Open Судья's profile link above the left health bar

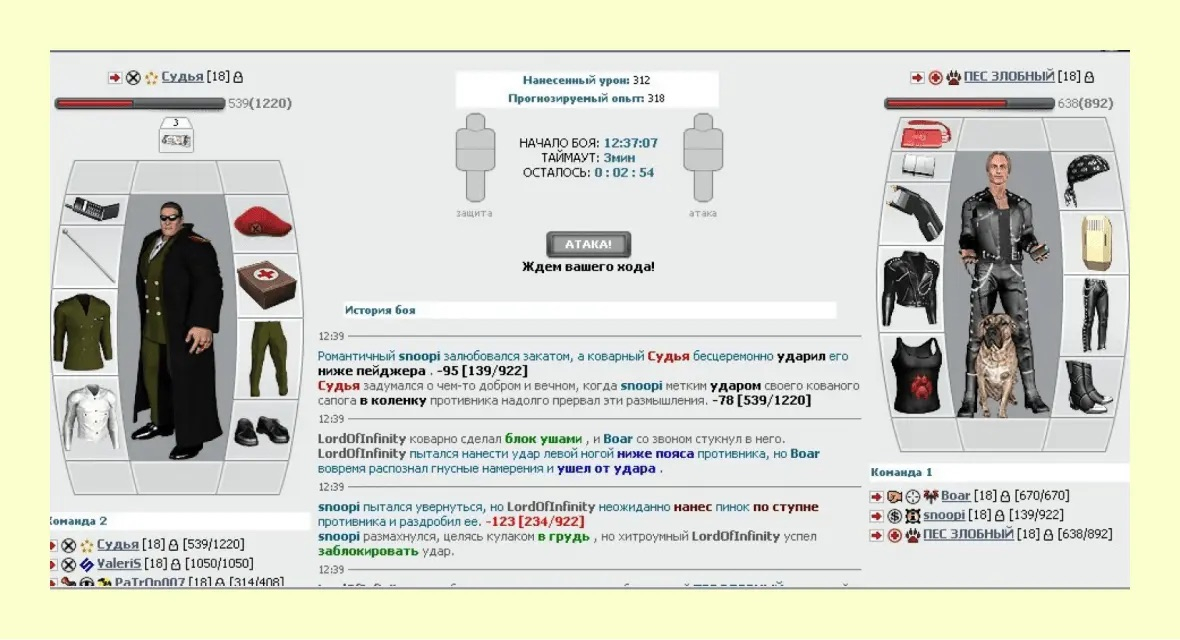pos(182,77)
